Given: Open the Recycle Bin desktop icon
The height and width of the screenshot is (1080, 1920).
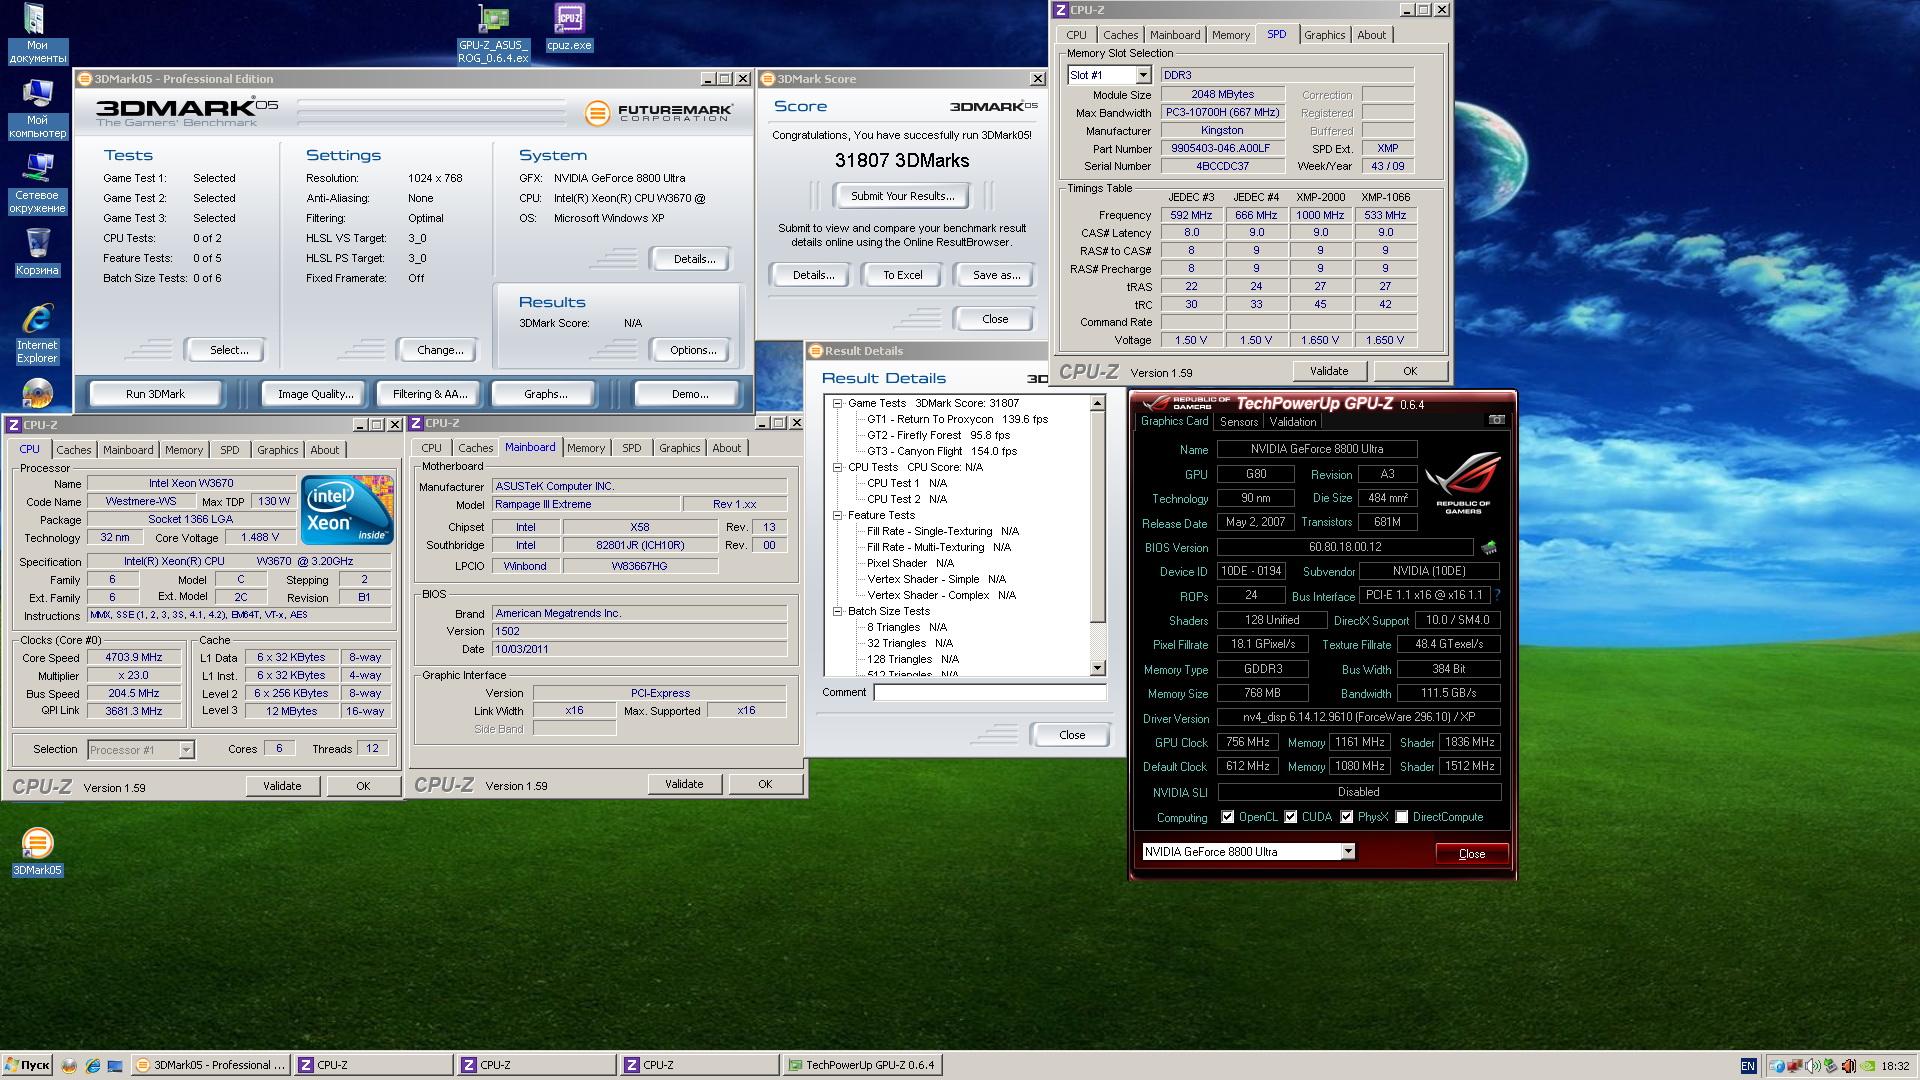Looking at the screenshot, I should point(37,252).
